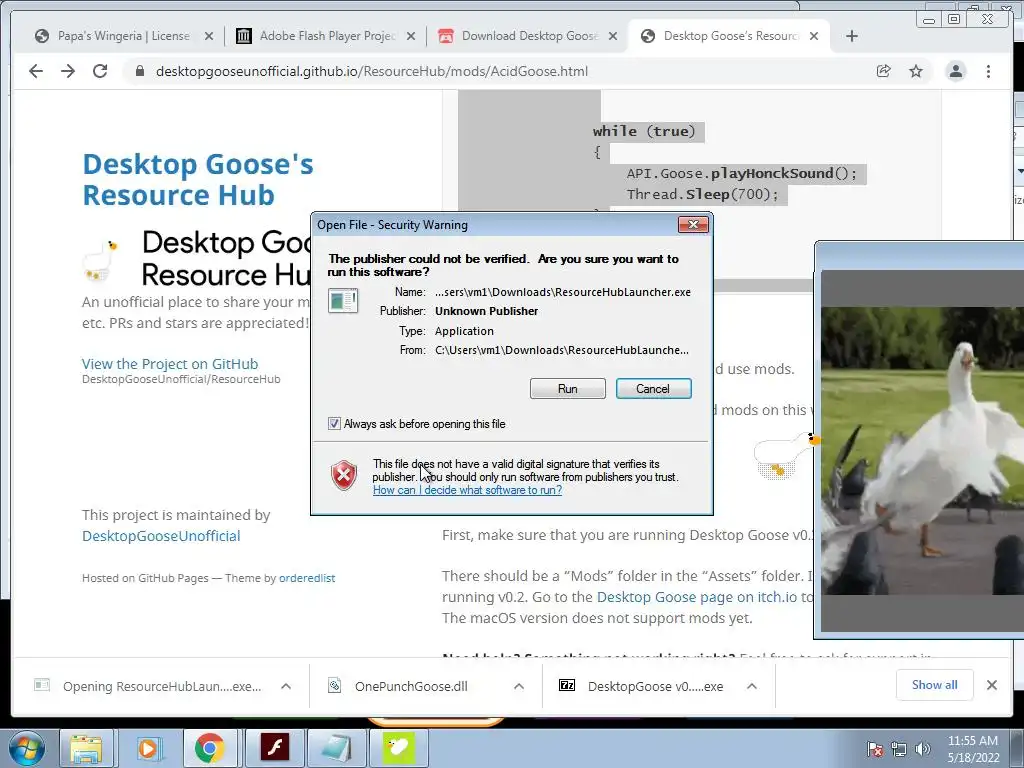Open the Desktop Goose taskbar icon
This screenshot has height=768, width=1024.
(398, 748)
